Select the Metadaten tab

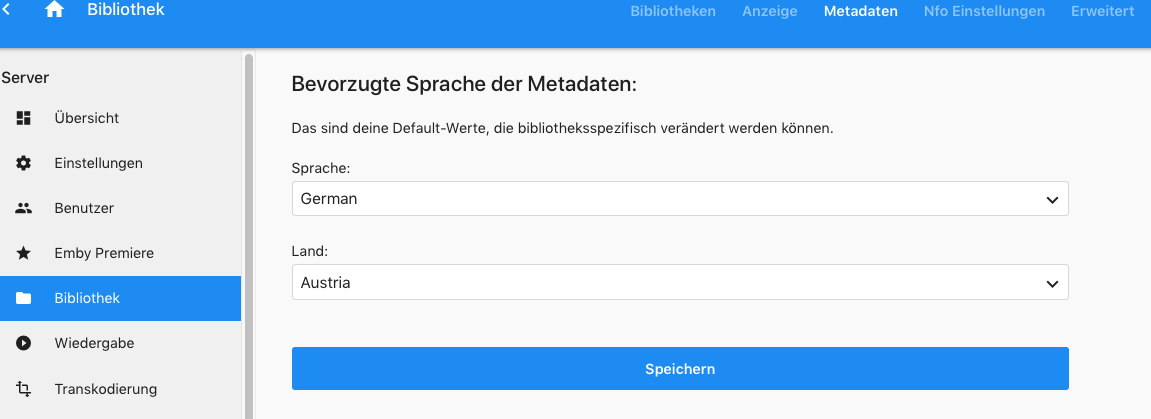click(x=860, y=11)
